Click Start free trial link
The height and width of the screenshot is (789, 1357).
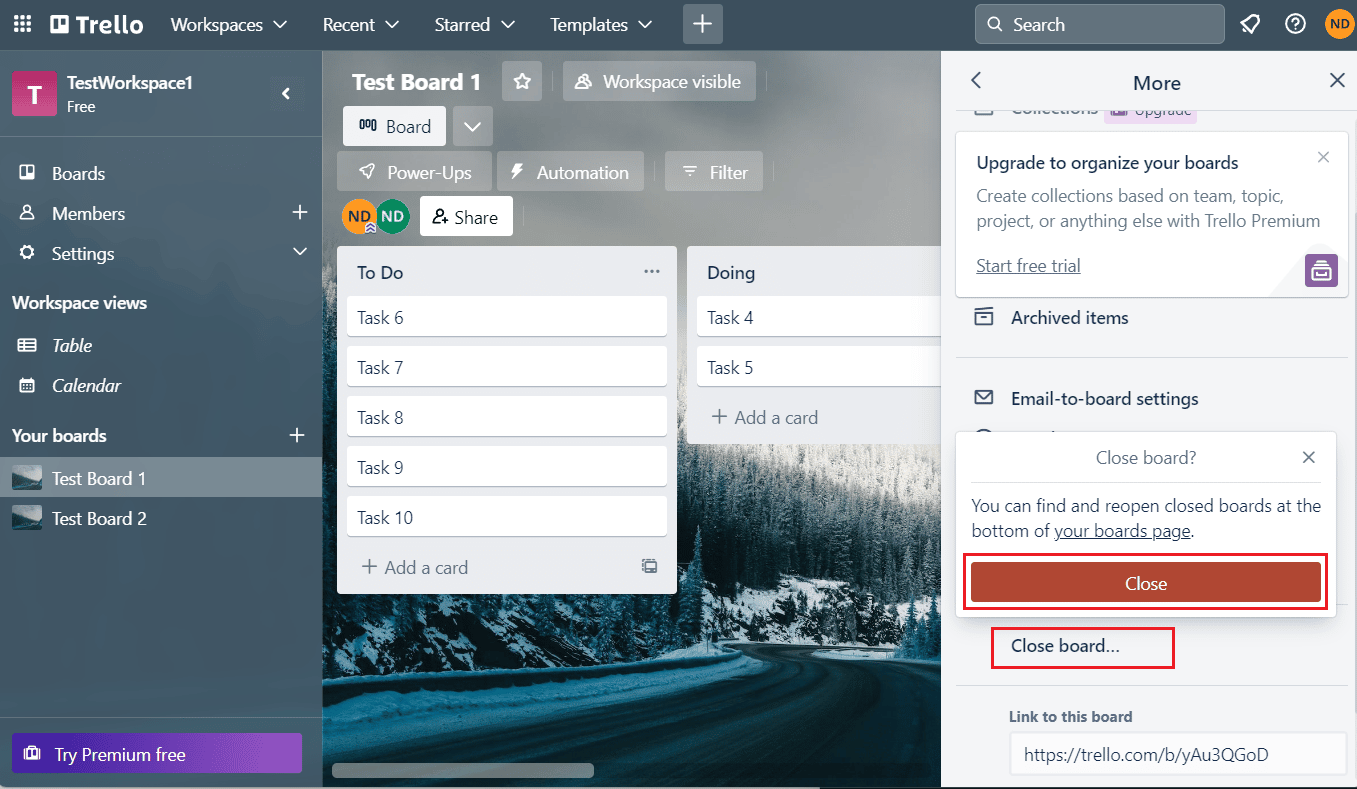tap(1028, 265)
